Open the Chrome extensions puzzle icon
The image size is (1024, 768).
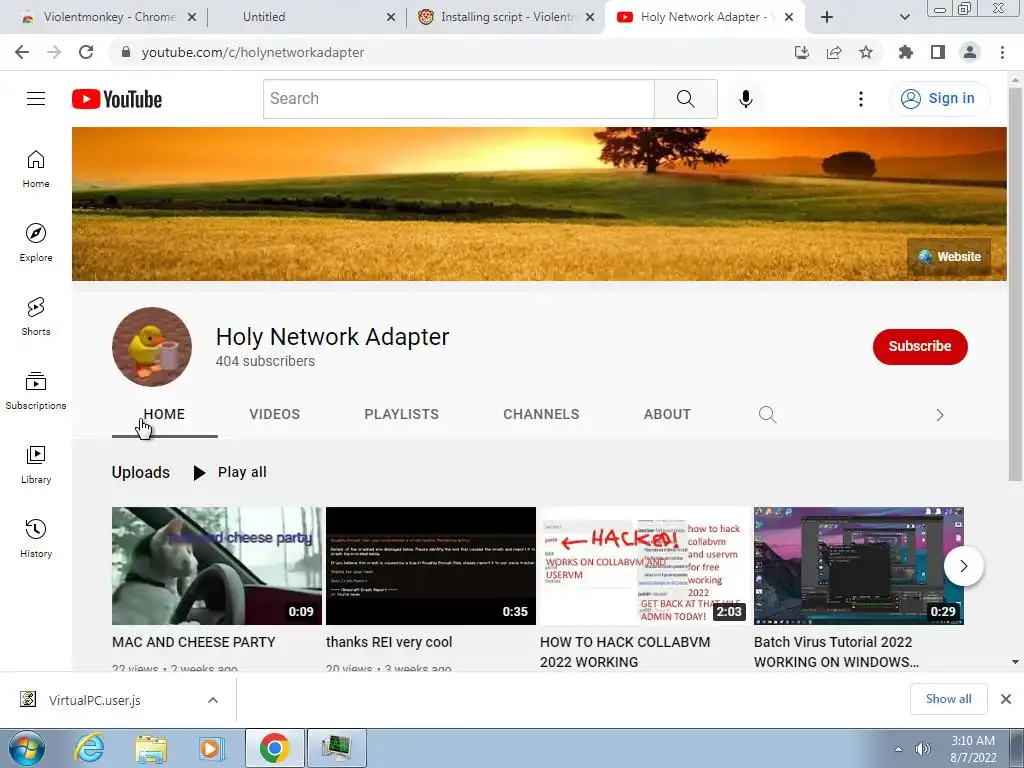906,52
